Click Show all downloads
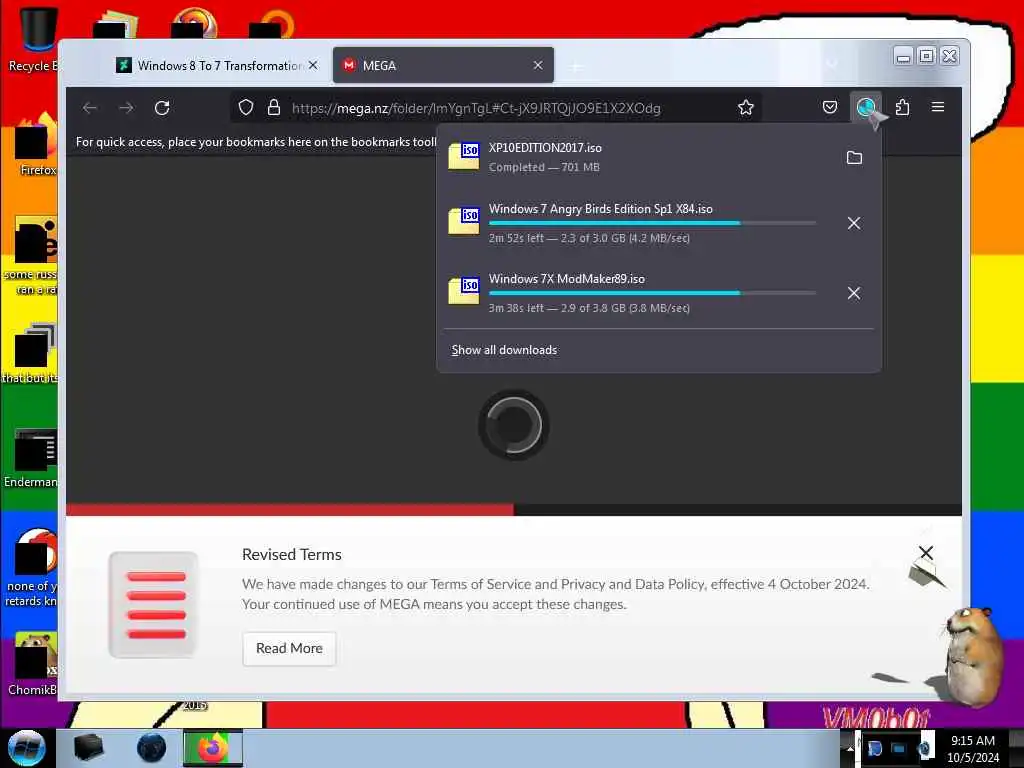The image size is (1024, 768). point(504,350)
